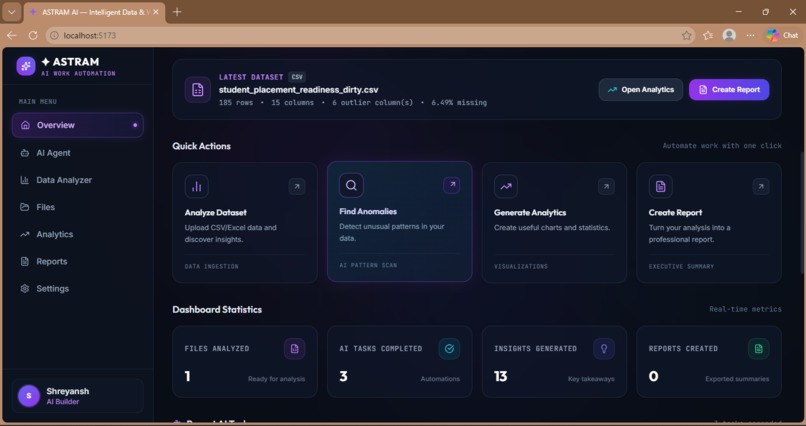Open the Find Anomalies arrow icon
806x426 pixels.
451,185
